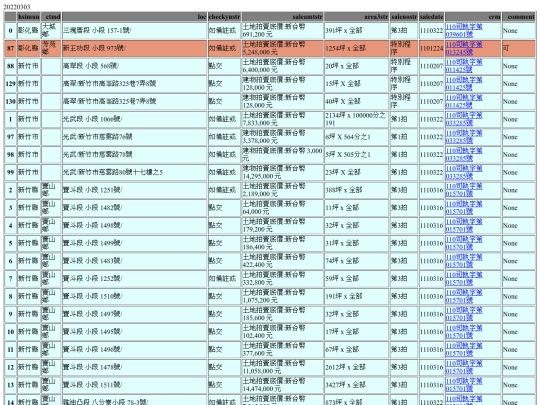Viewport: 540px width, 405px height.
Task: Open the crm link in row 98
Action: click(x=464, y=155)
